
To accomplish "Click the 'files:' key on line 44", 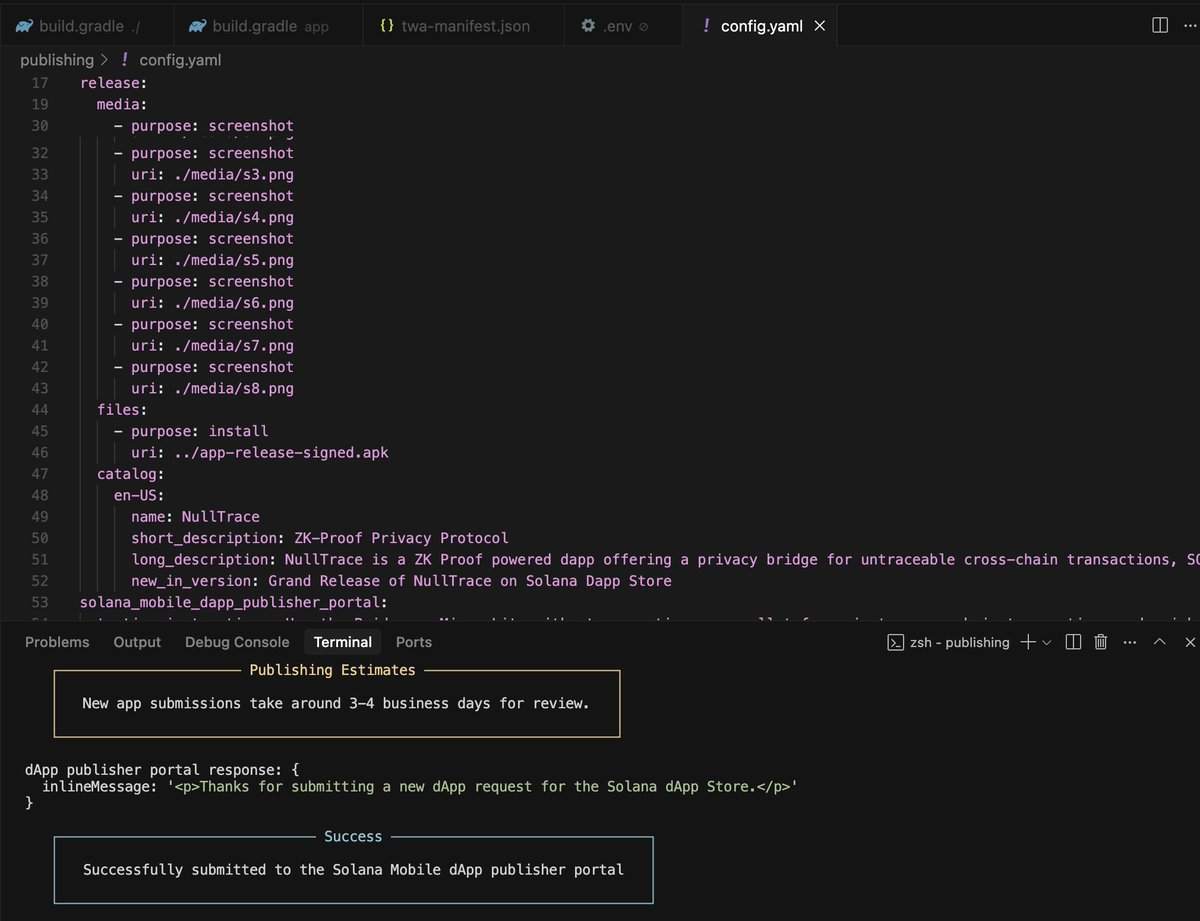I will 122,410.
